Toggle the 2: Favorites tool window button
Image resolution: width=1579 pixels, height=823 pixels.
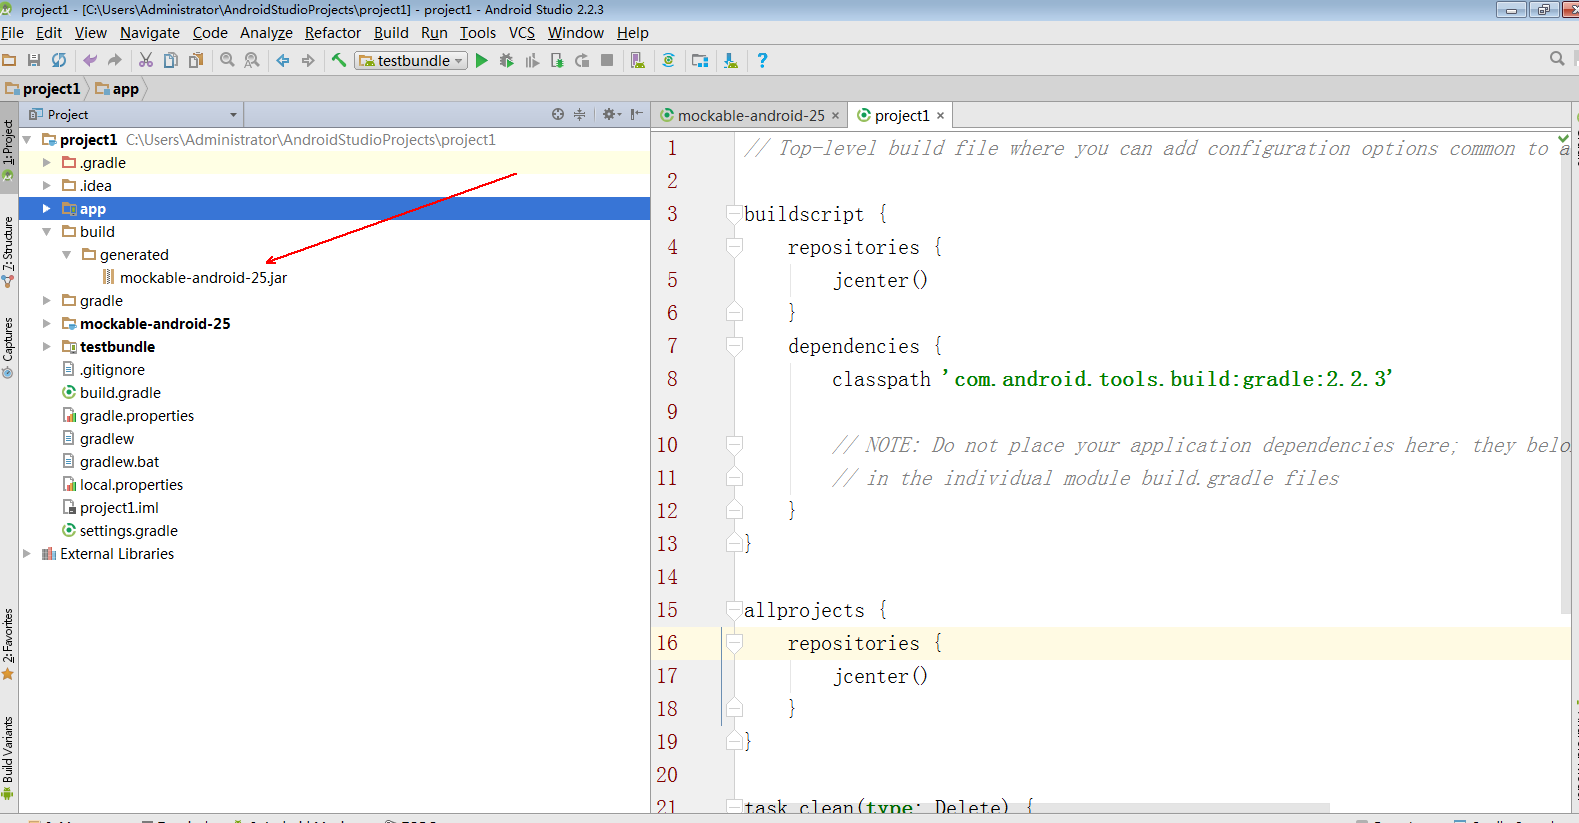point(8,644)
